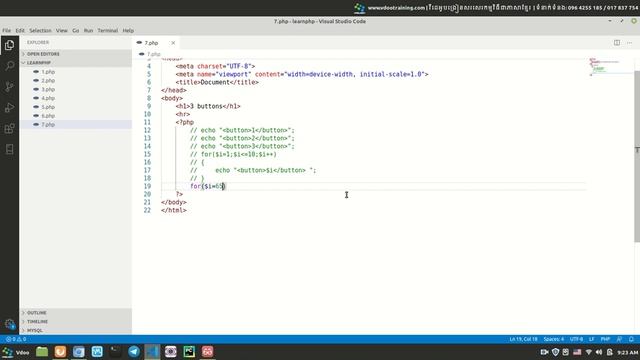Image resolution: width=640 pixels, height=360 pixels.
Task: Open the Extensions view
Action: [9, 129]
